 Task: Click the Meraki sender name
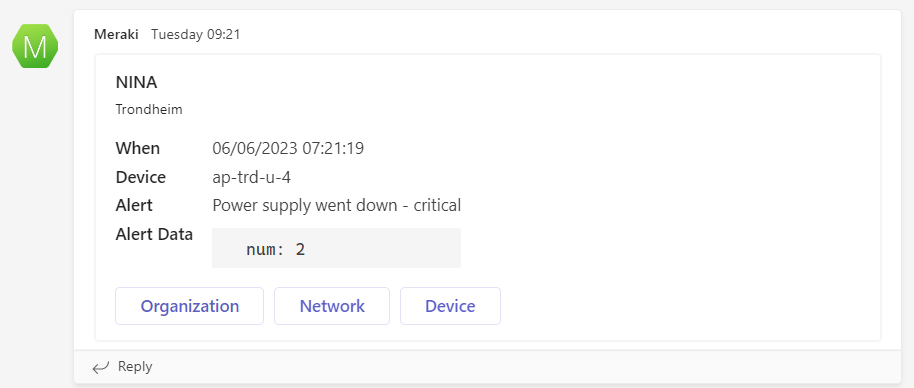coord(116,34)
